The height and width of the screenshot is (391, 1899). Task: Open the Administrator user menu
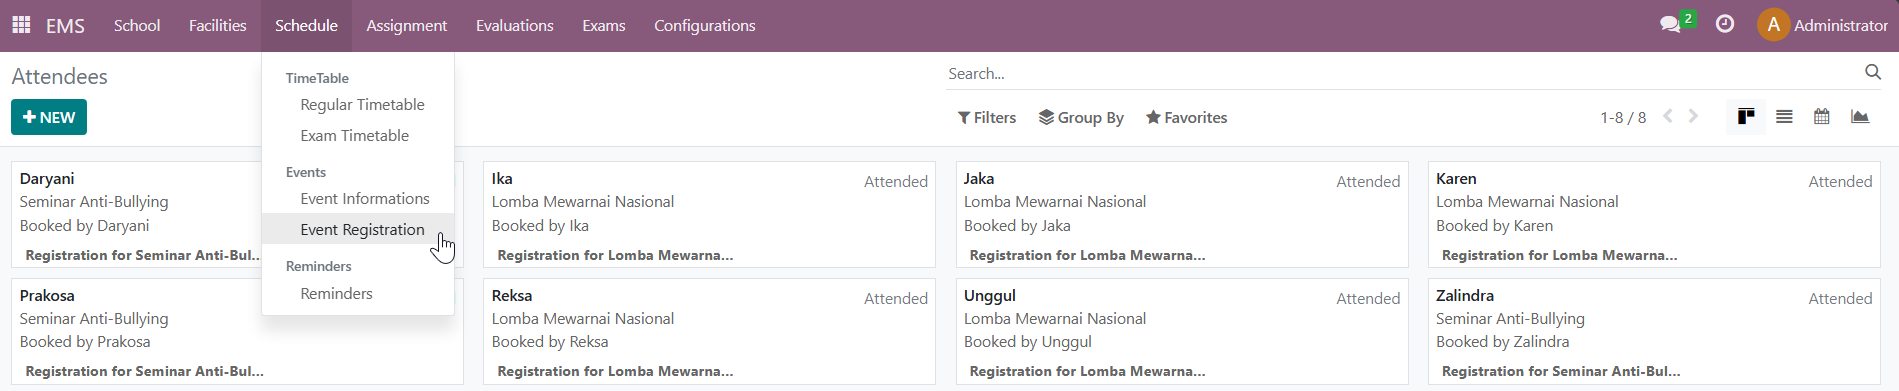pos(1823,25)
